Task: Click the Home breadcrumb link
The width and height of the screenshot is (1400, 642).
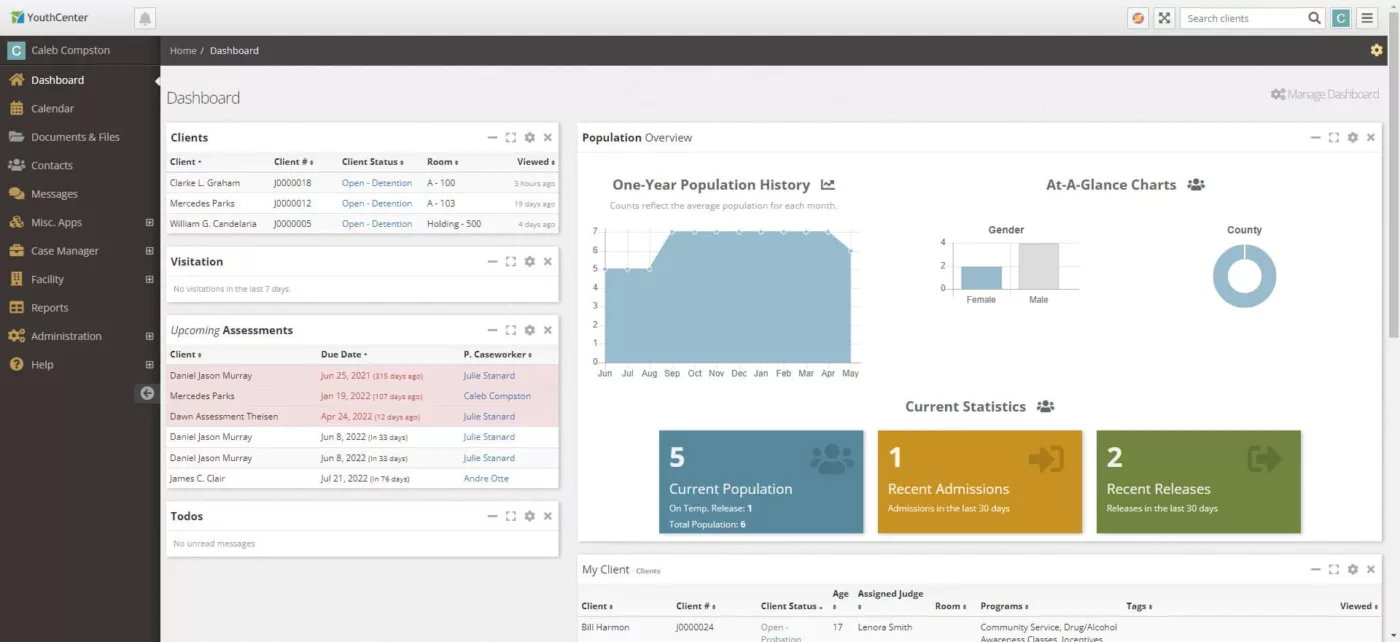Action: pos(183,50)
